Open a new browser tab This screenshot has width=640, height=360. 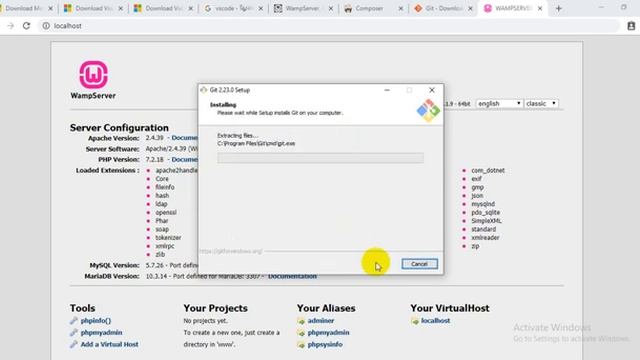[559, 8]
